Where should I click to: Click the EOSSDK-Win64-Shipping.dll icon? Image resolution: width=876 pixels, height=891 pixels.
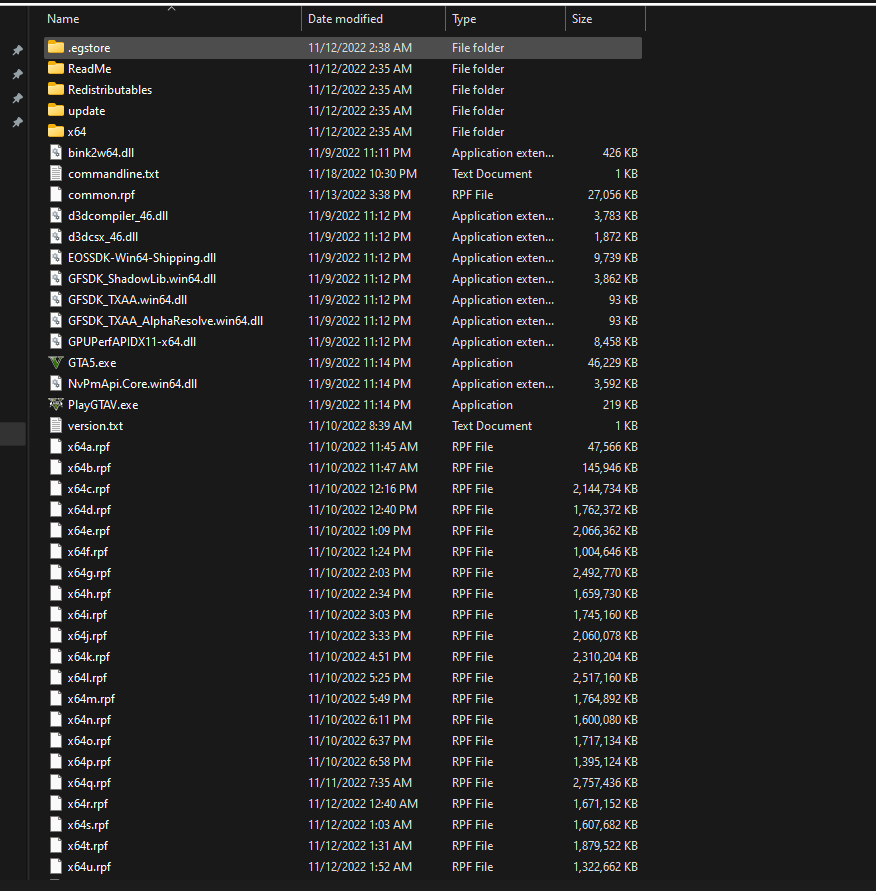pos(55,257)
